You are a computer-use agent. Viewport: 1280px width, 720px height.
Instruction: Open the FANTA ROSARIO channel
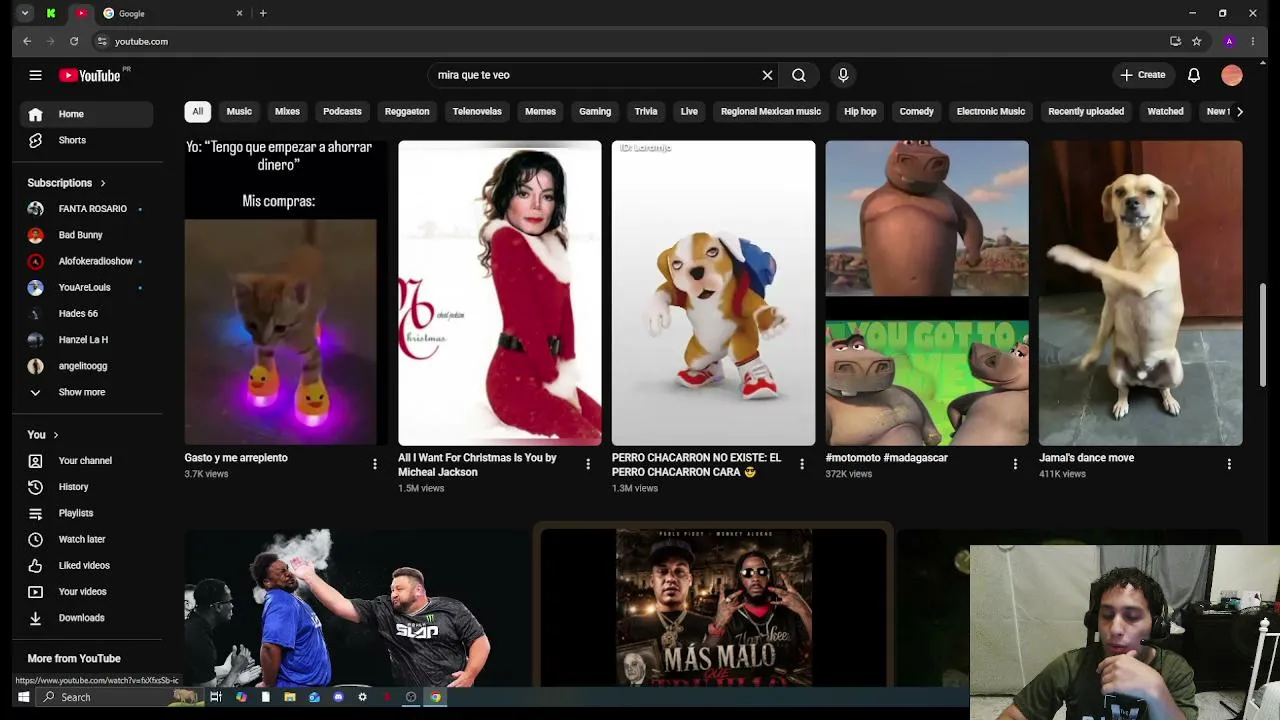point(87,209)
